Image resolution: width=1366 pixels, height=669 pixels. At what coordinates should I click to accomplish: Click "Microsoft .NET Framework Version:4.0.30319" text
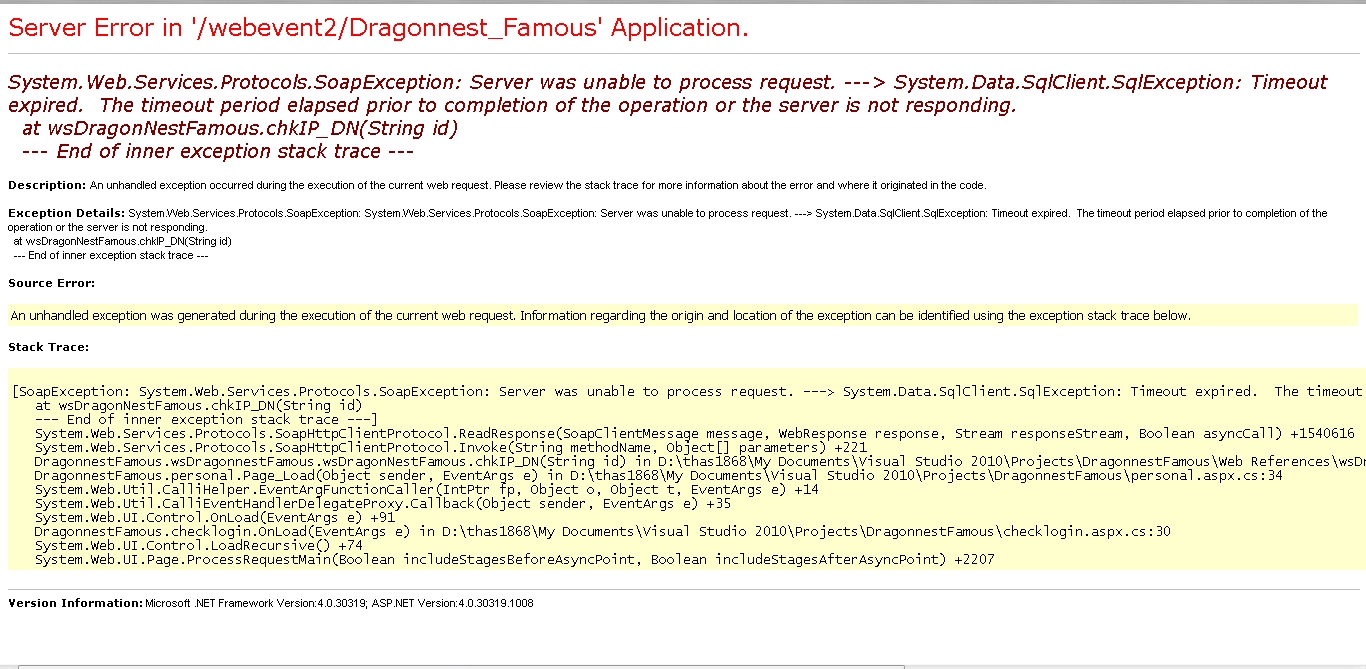[x=257, y=603]
